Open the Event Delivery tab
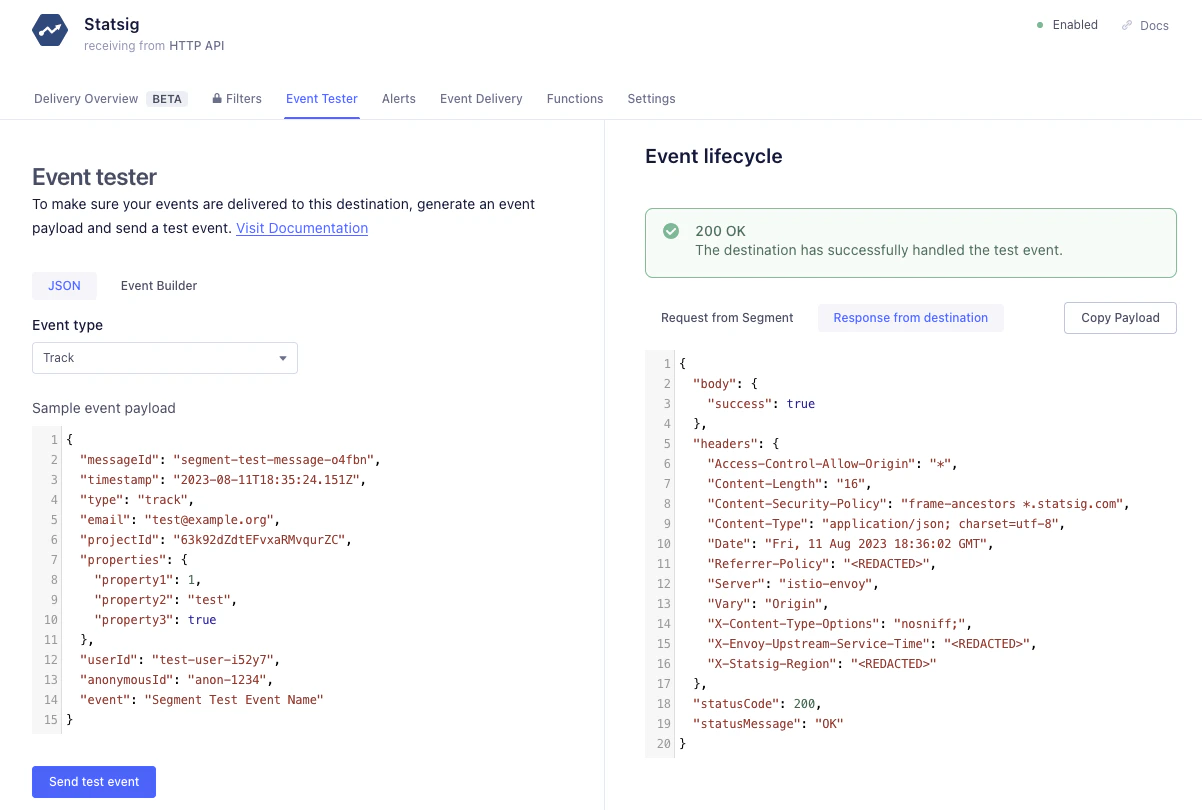Screen dimensions: 1202x810 click(x=481, y=99)
